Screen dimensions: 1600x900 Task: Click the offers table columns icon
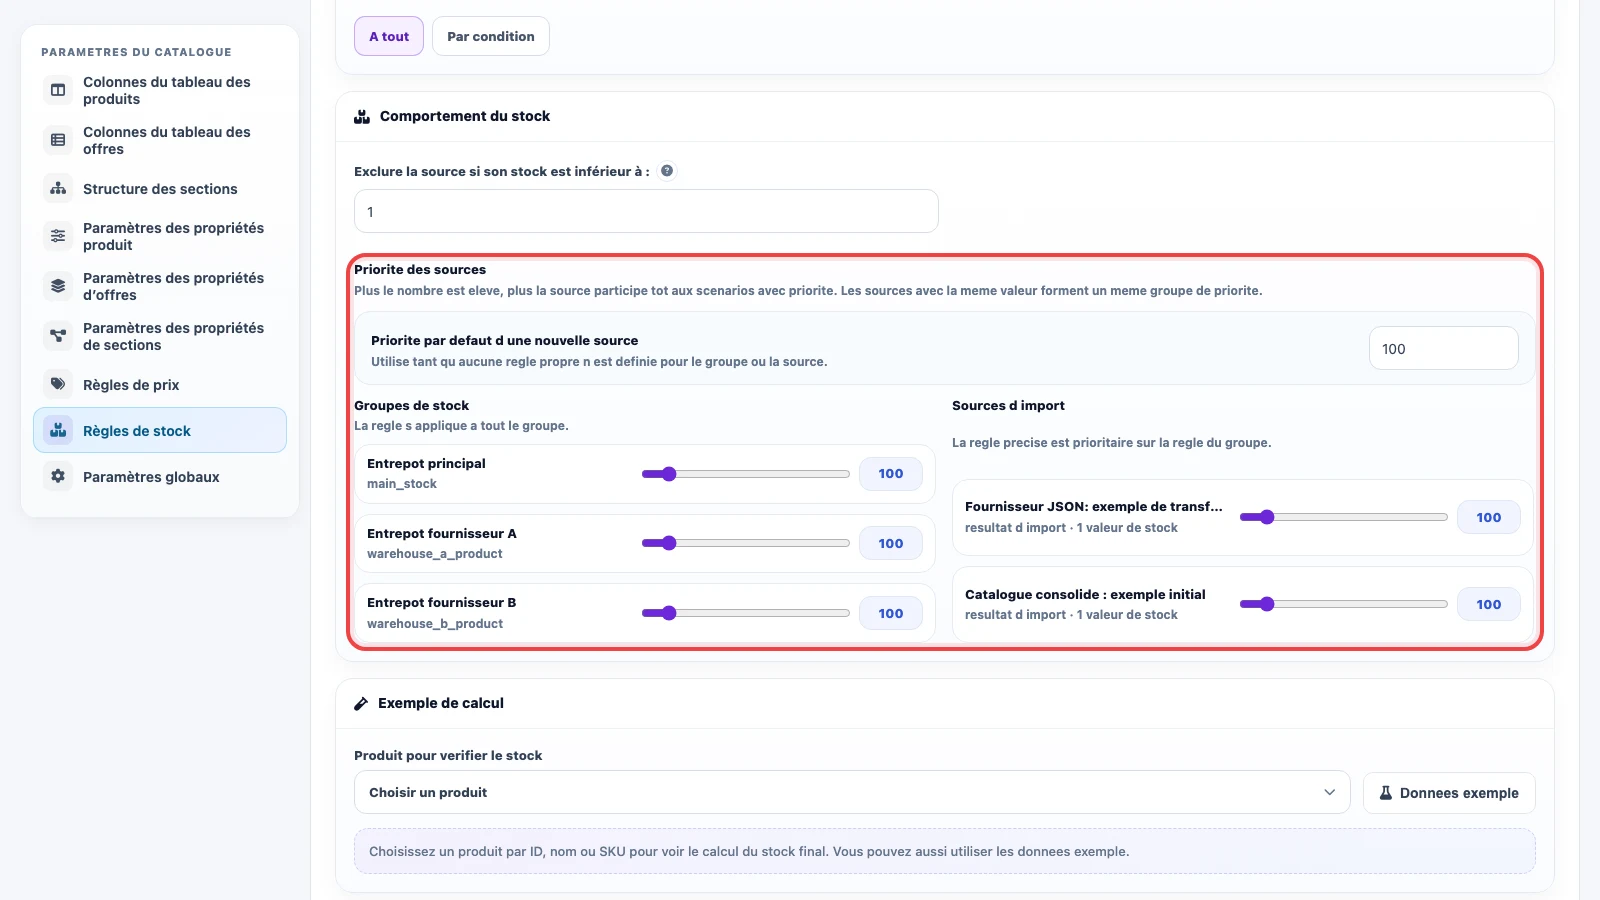click(58, 140)
